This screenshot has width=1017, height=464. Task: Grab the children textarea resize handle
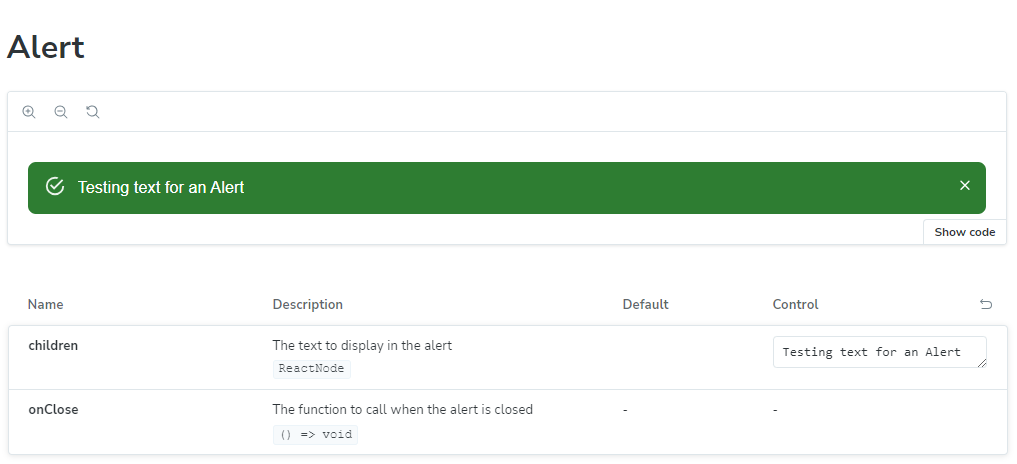click(x=981, y=362)
